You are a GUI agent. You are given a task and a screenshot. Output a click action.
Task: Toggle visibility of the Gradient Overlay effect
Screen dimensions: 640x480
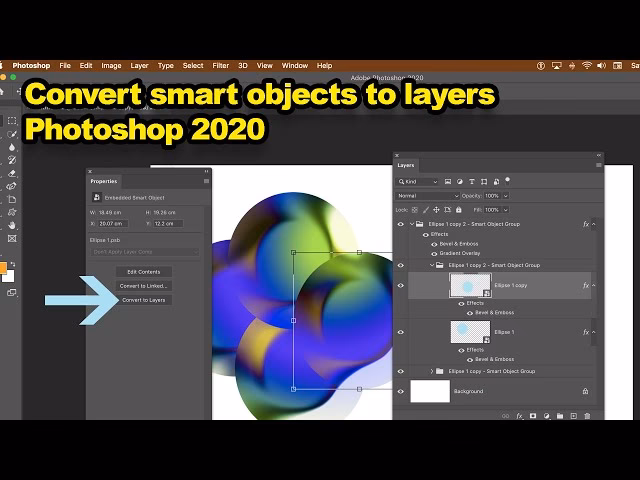pyautogui.click(x=434, y=253)
